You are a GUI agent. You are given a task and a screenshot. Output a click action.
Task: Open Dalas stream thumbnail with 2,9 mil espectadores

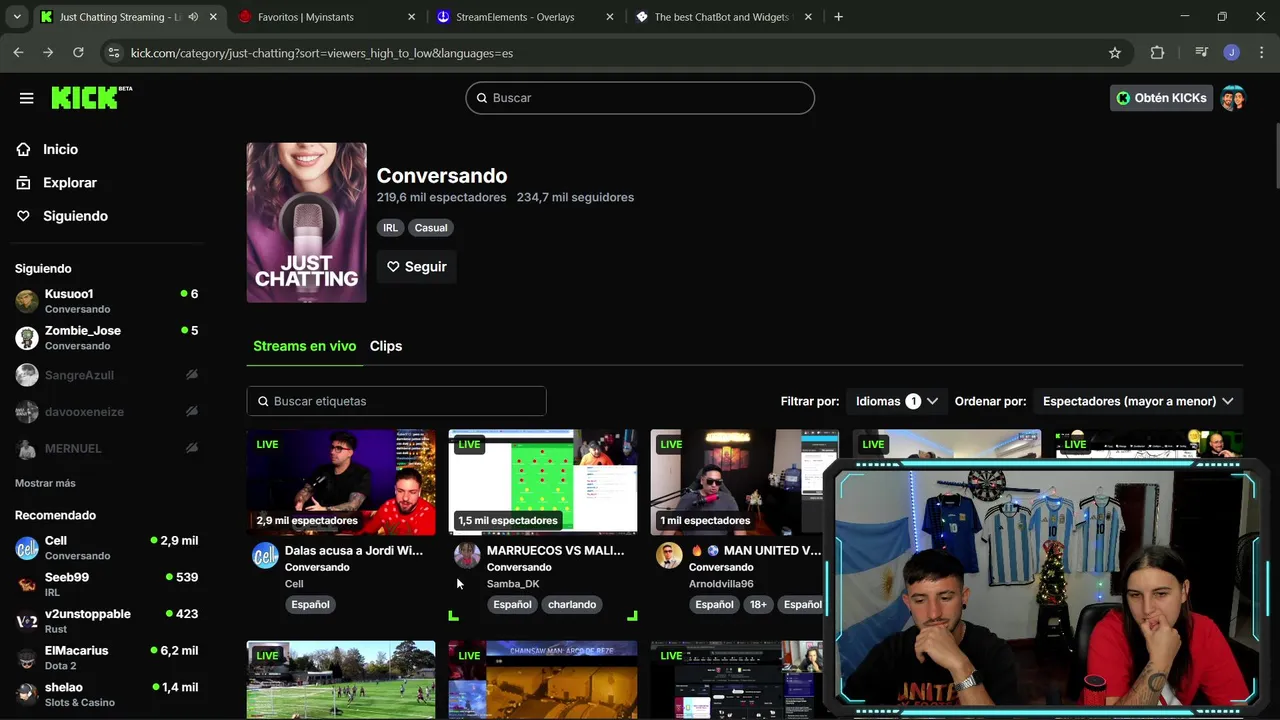click(x=341, y=483)
